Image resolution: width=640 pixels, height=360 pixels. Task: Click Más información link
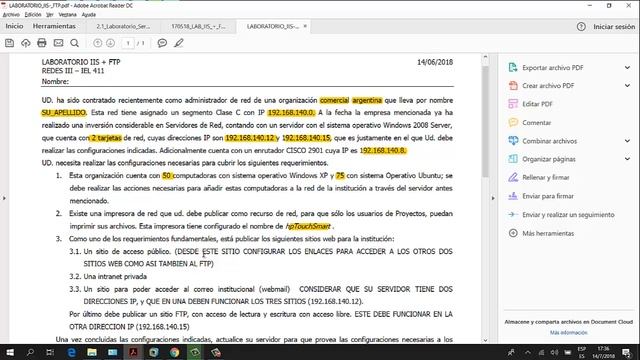(x=569, y=333)
